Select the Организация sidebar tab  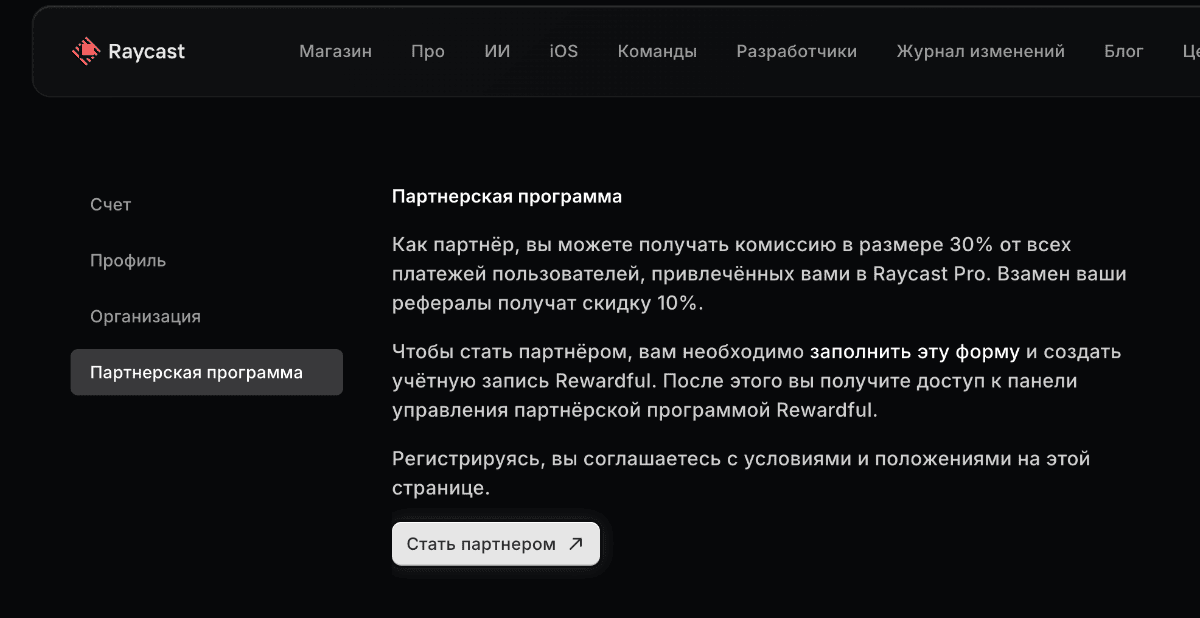coord(145,317)
